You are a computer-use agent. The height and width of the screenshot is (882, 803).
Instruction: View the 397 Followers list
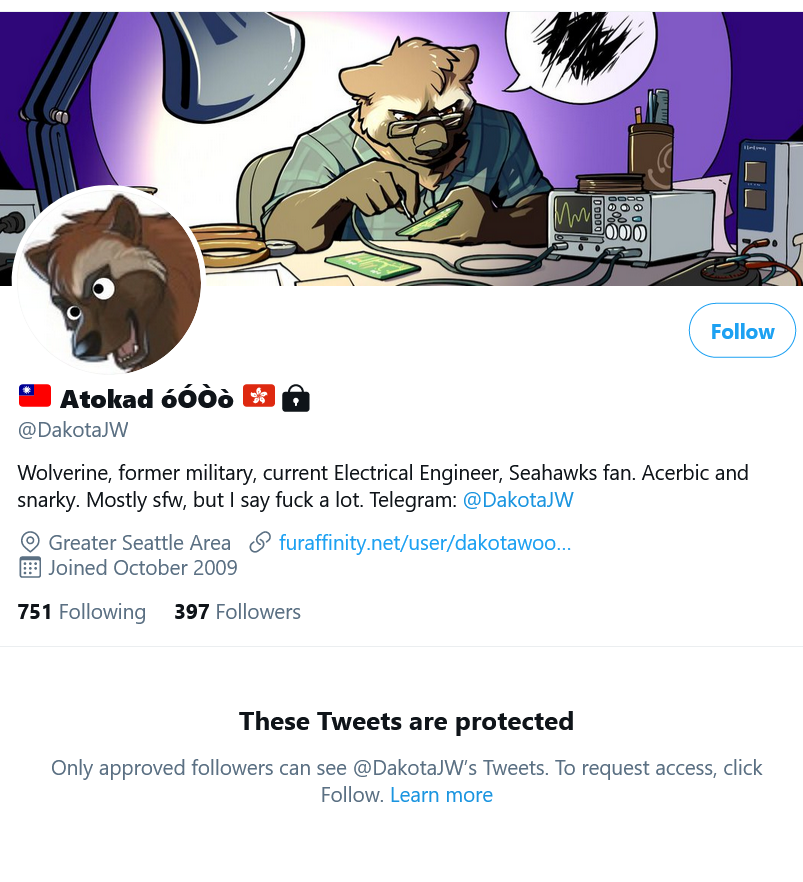(x=237, y=612)
